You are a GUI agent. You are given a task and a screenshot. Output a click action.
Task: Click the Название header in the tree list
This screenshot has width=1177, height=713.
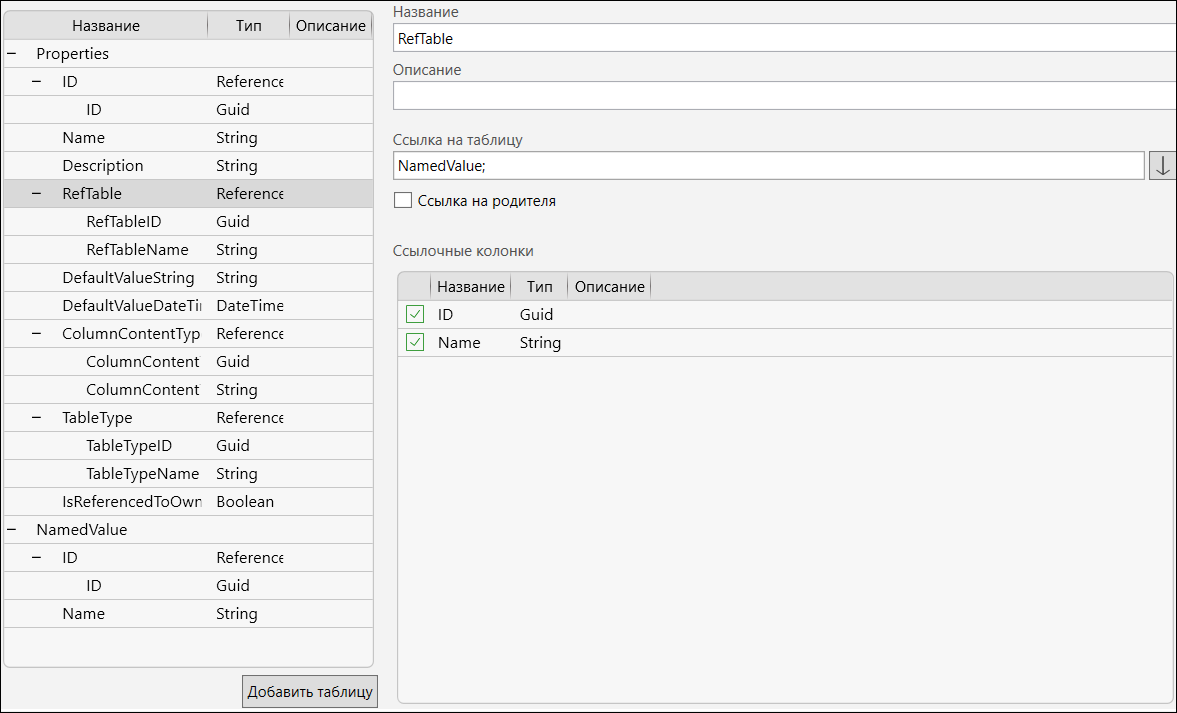(106, 26)
